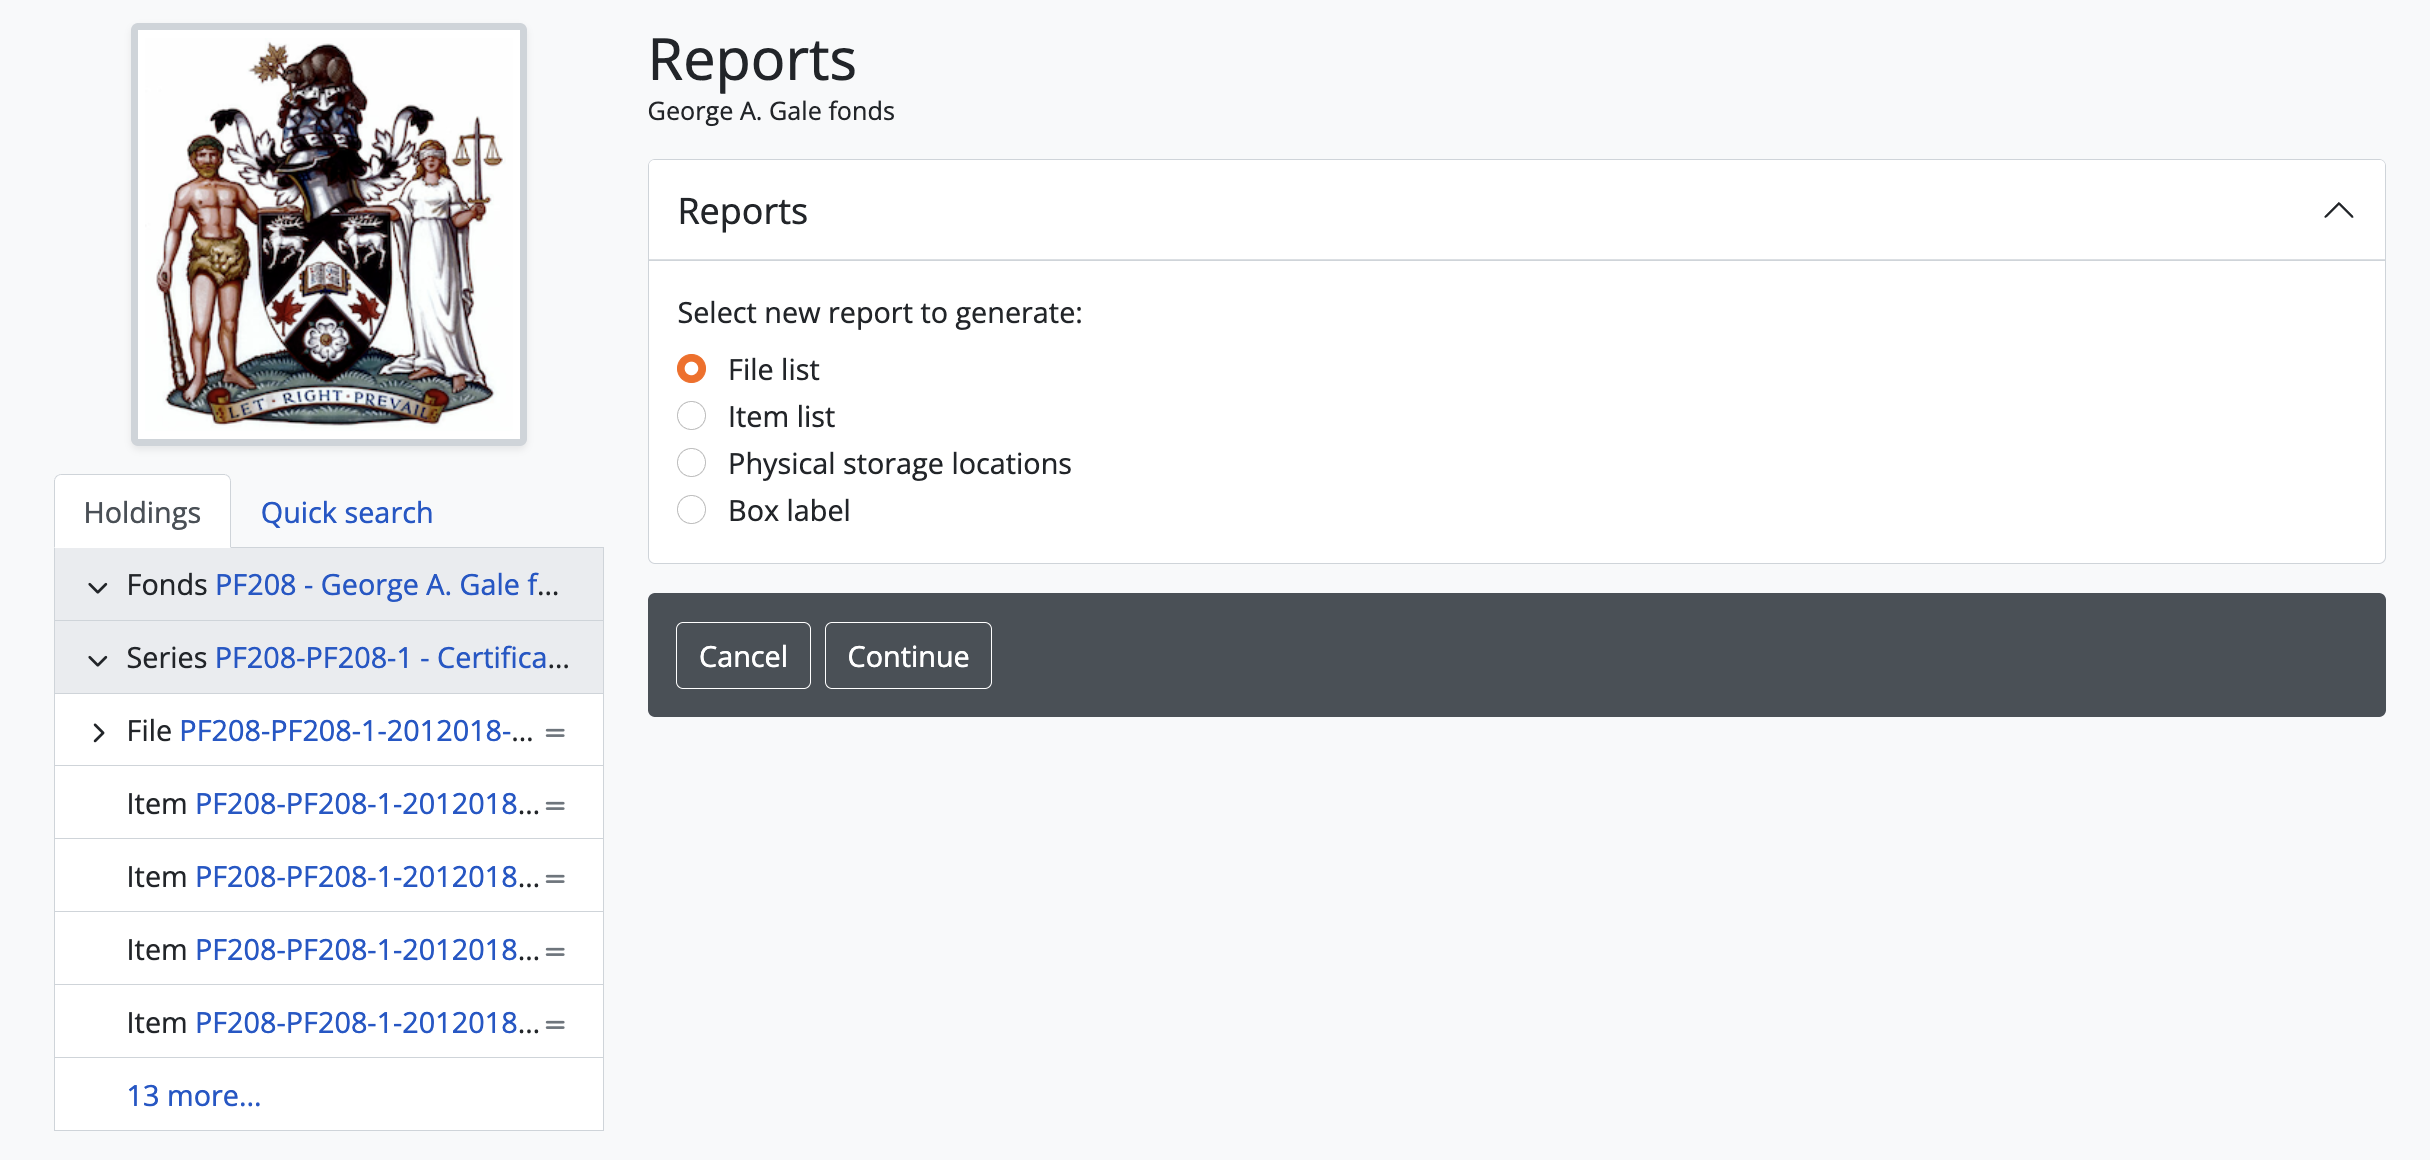
Task: Select the Item list radio option
Action: (x=692, y=416)
